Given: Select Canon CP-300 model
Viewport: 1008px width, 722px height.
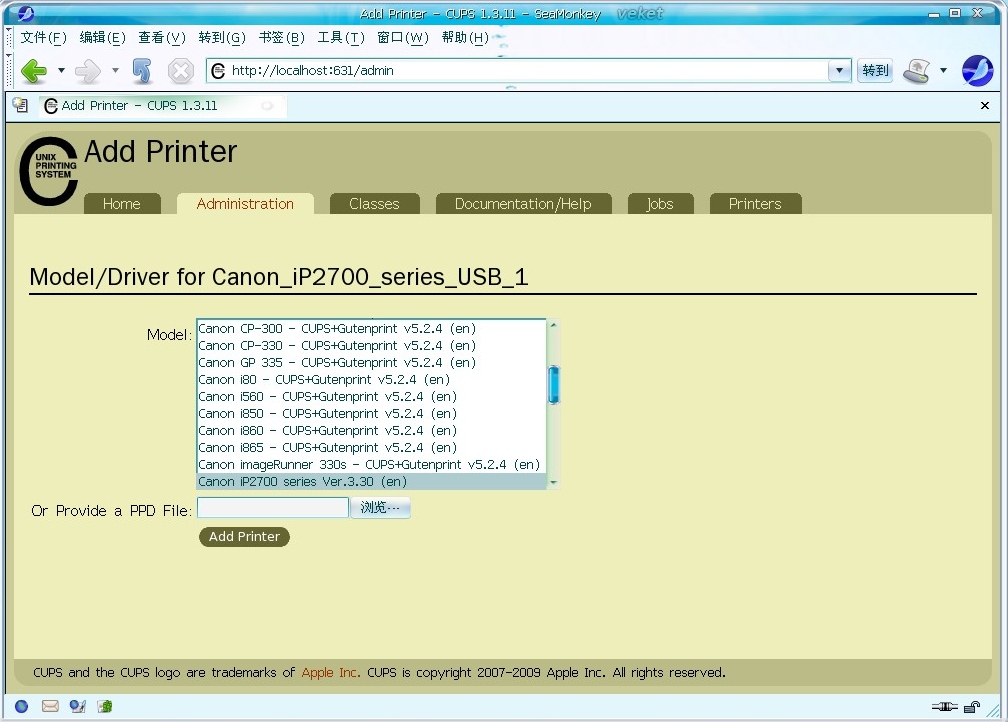Looking at the screenshot, I should pyautogui.click(x=372, y=329).
